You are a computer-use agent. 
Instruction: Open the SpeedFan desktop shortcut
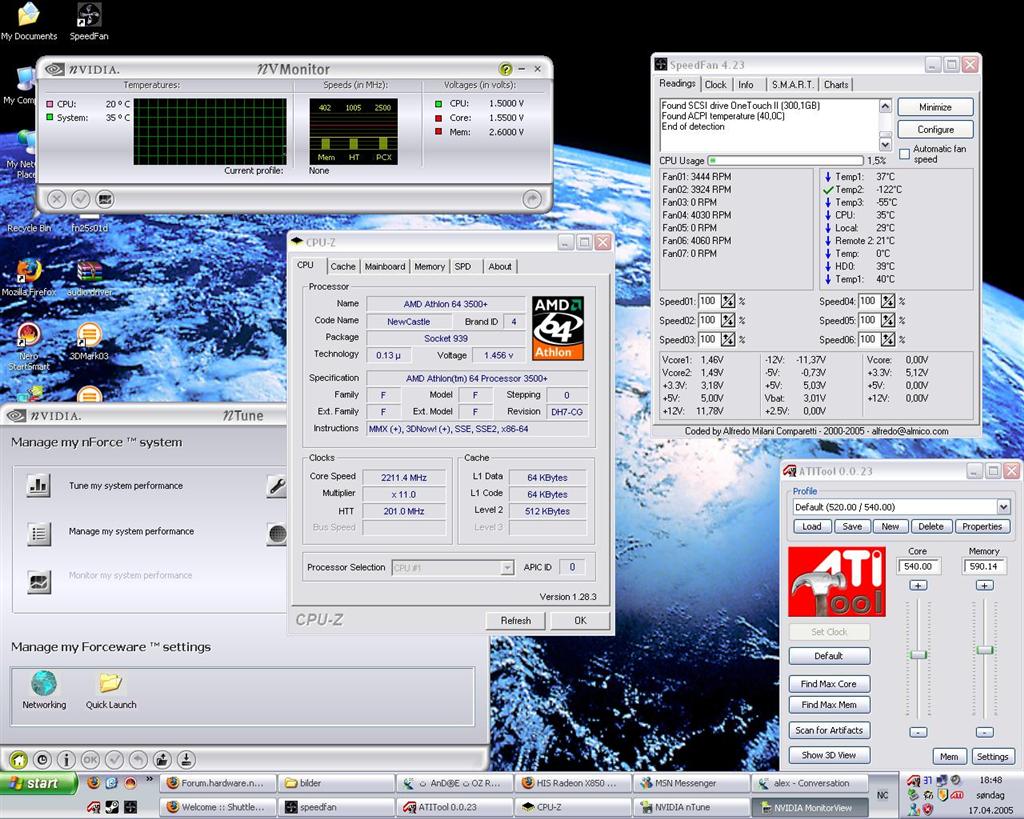pyautogui.click(x=89, y=16)
